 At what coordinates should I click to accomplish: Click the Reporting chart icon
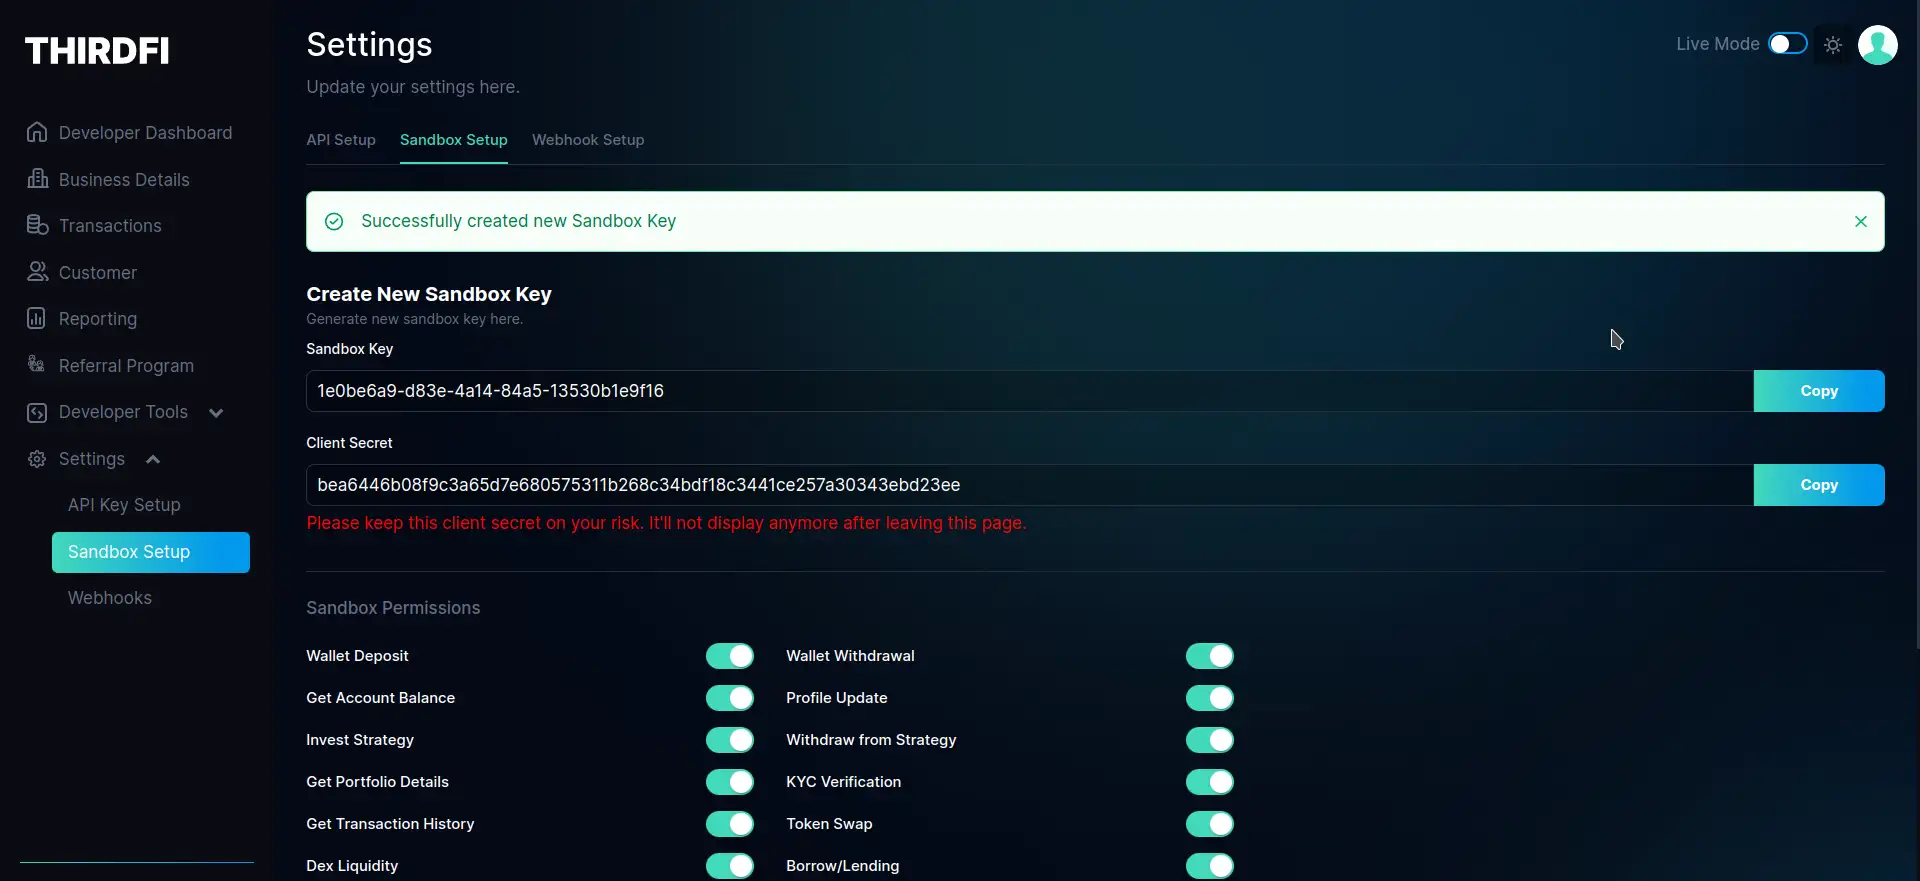37,318
